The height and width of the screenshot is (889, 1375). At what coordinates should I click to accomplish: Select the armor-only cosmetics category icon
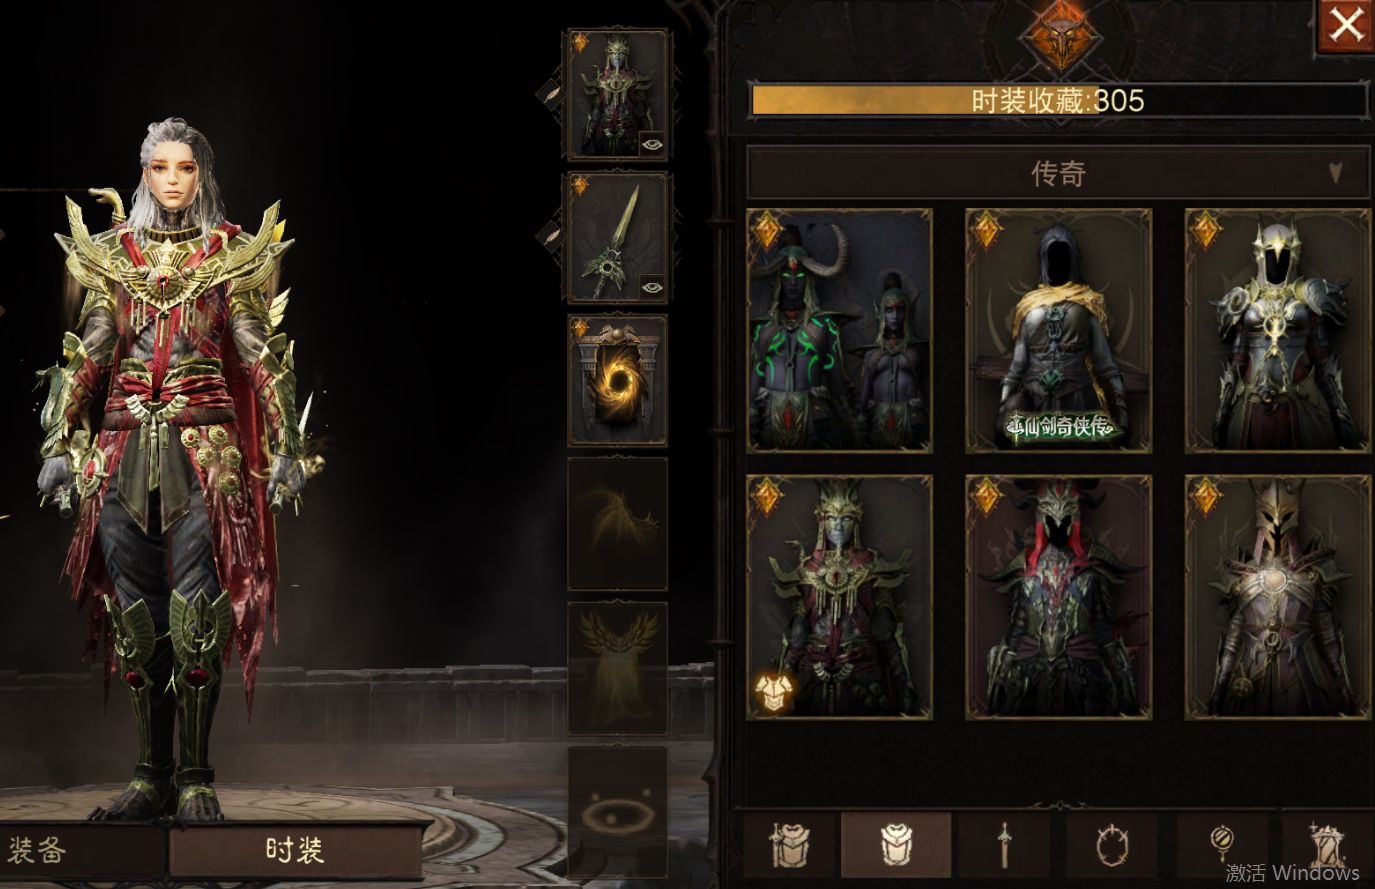(896, 846)
